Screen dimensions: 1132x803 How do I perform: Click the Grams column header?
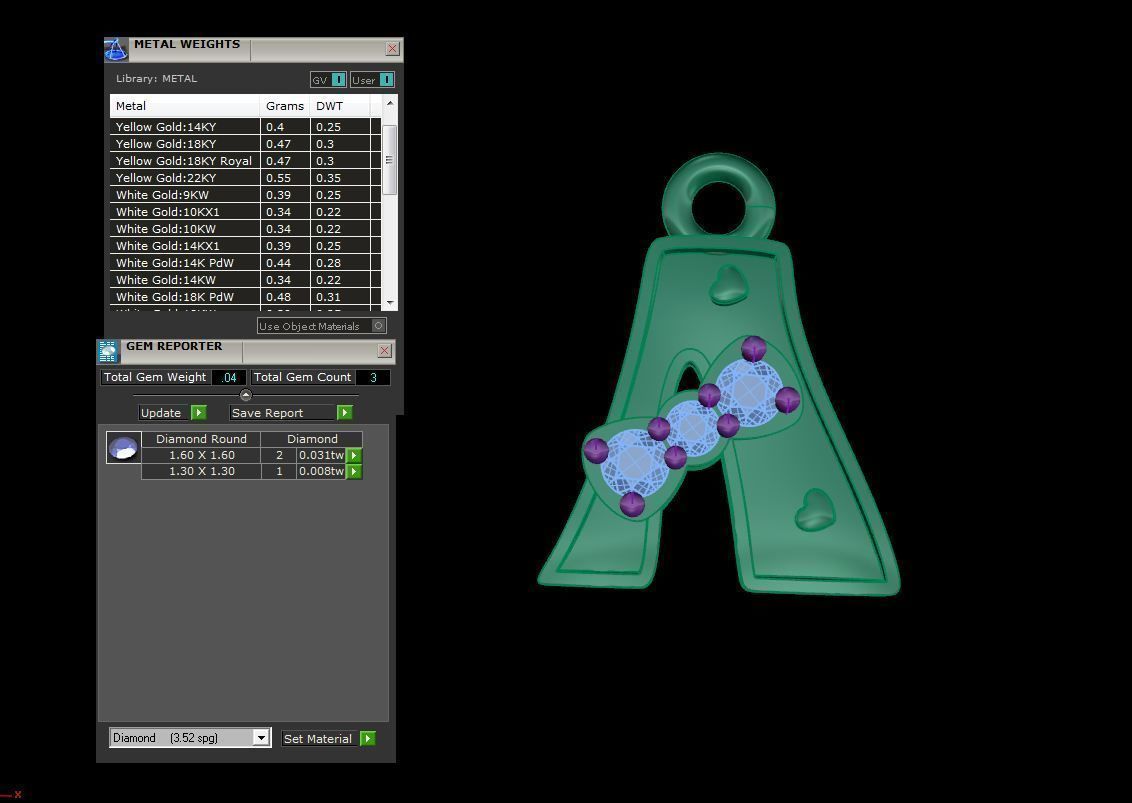[285, 105]
